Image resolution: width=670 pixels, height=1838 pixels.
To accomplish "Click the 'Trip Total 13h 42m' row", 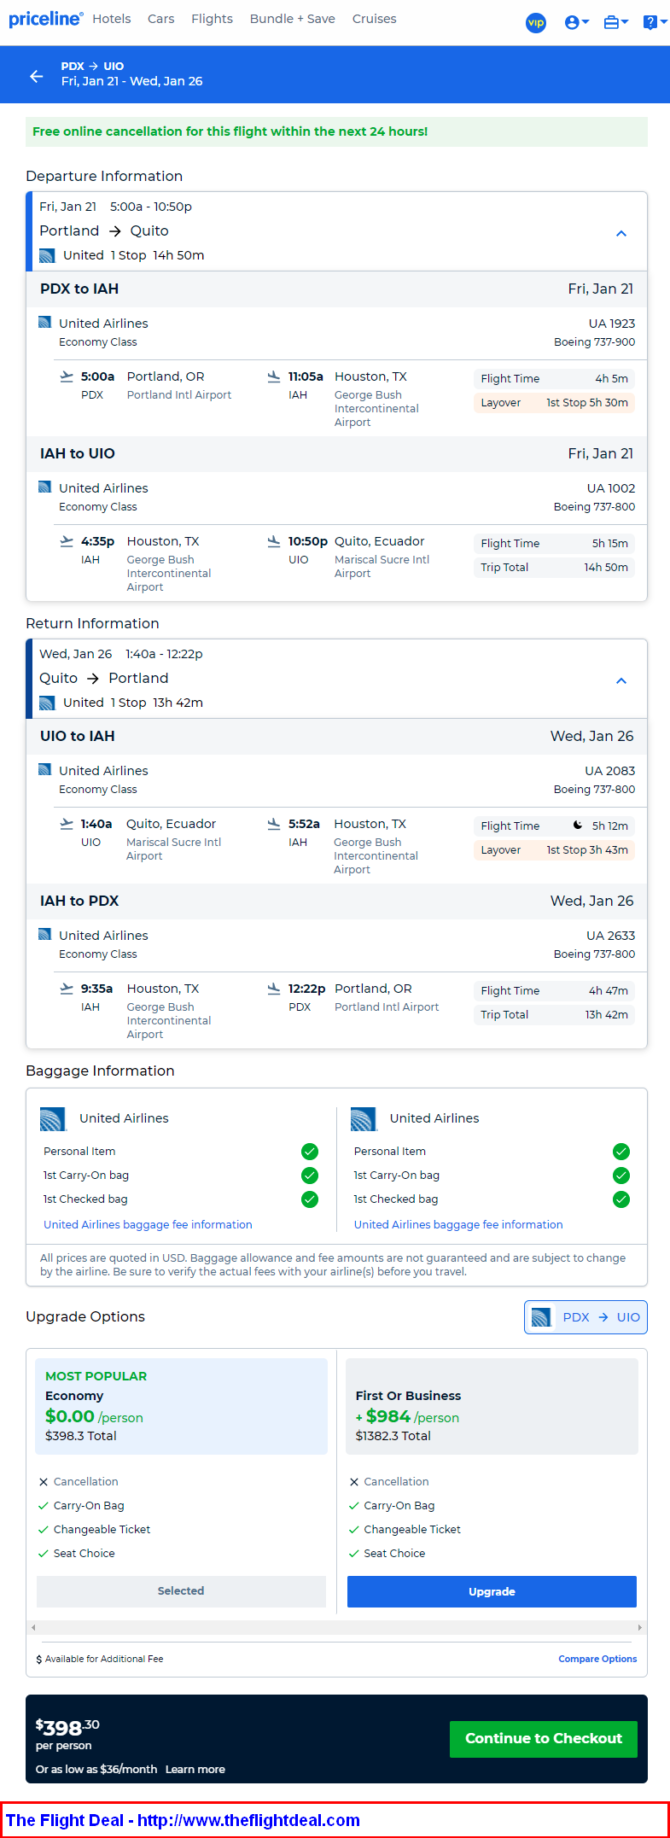I will point(554,1015).
